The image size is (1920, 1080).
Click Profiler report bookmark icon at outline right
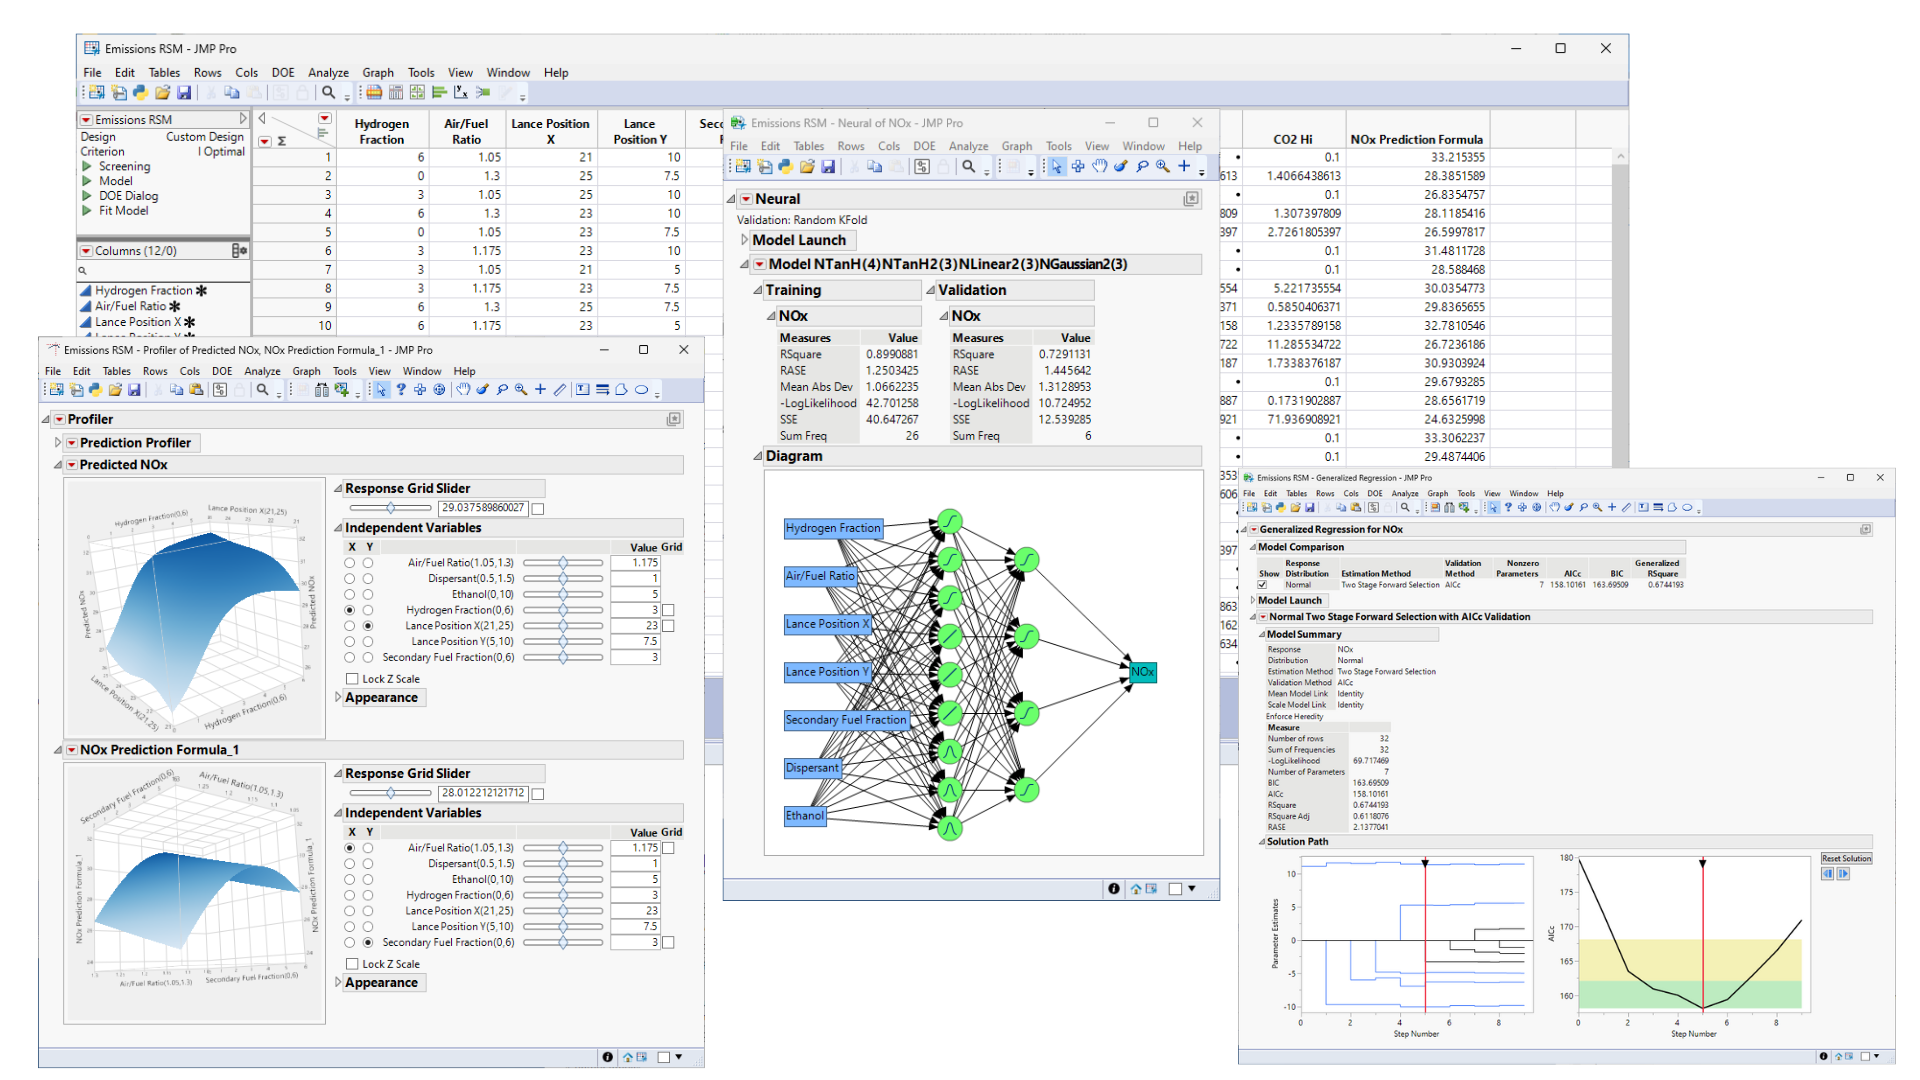(674, 419)
